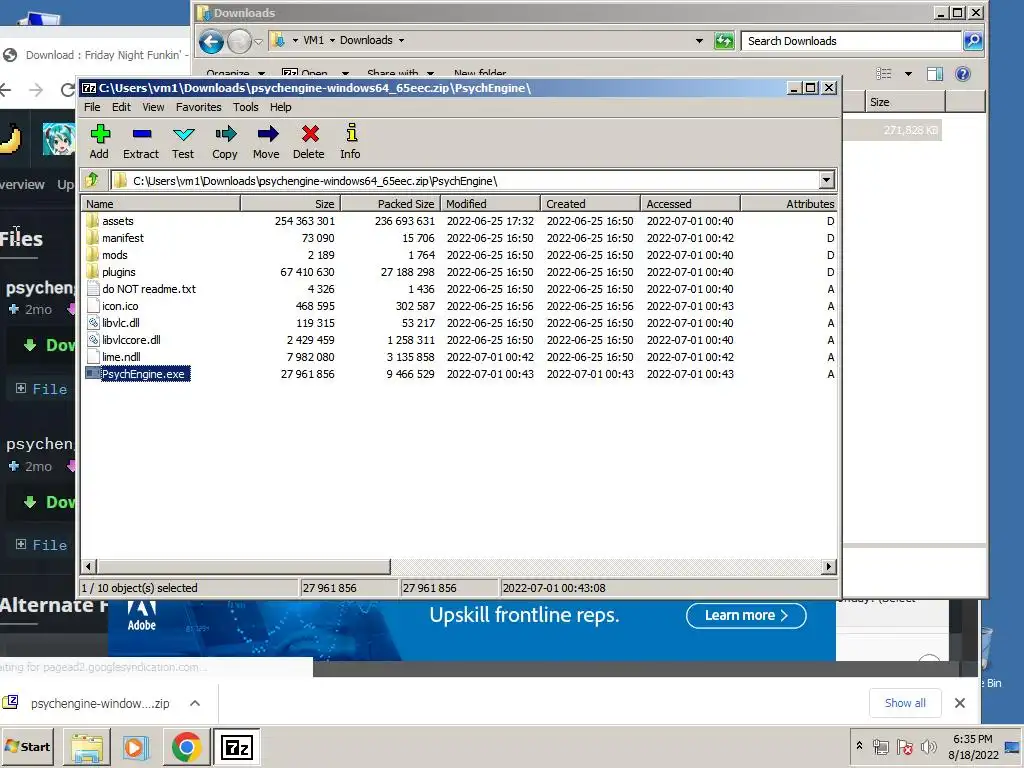
Task: Select do NOT readme.txt file
Action: click(149, 289)
